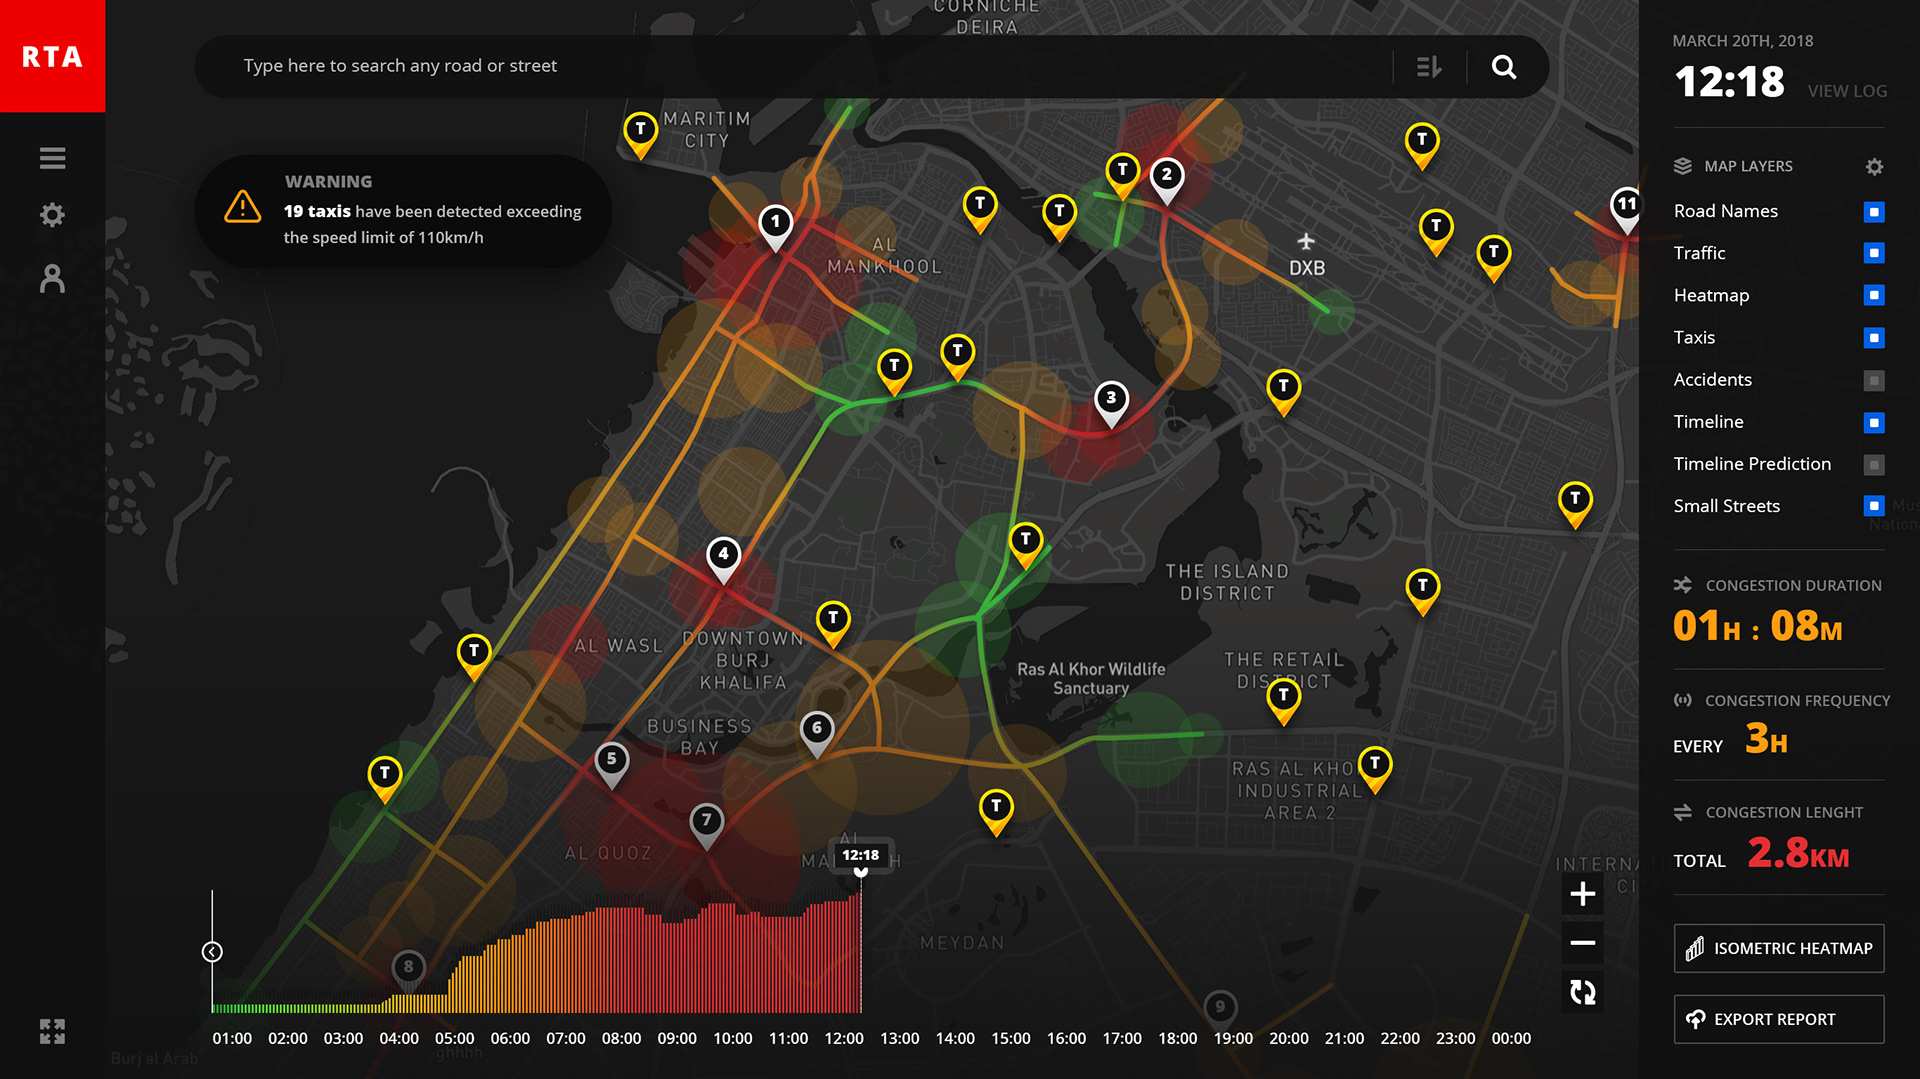Click the March 20th, 2018 date
Screen dimensions: 1920x1079
pyautogui.click(x=1743, y=41)
